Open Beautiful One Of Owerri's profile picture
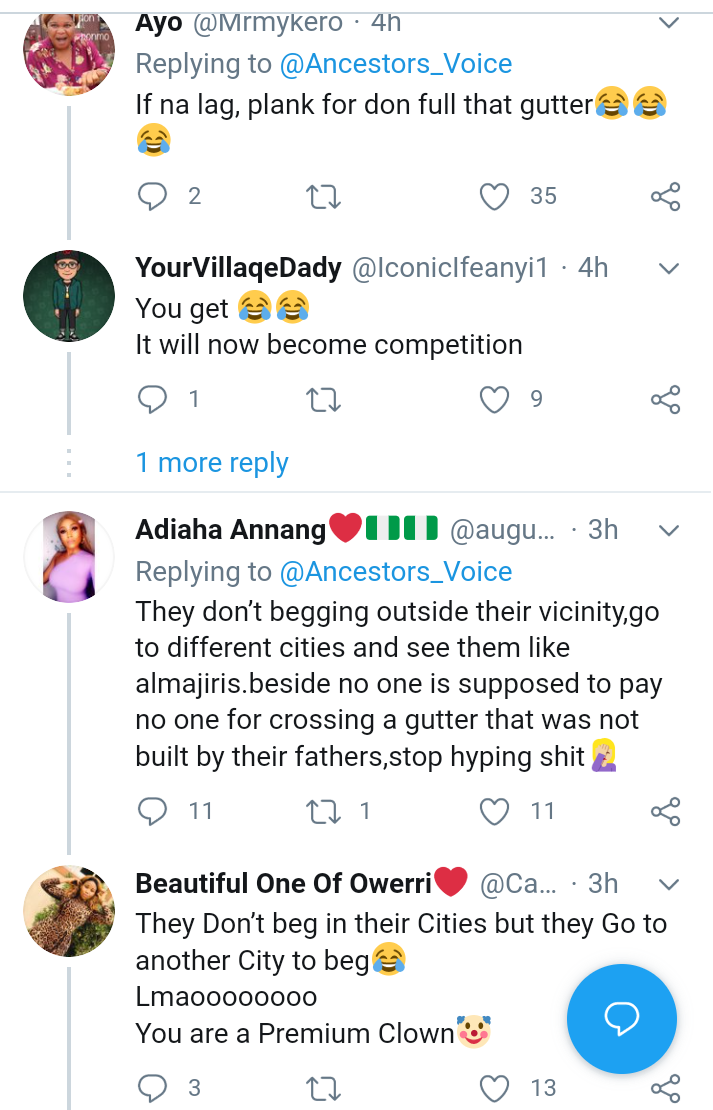The height and width of the screenshot is (1110, 713). (69, 910)
